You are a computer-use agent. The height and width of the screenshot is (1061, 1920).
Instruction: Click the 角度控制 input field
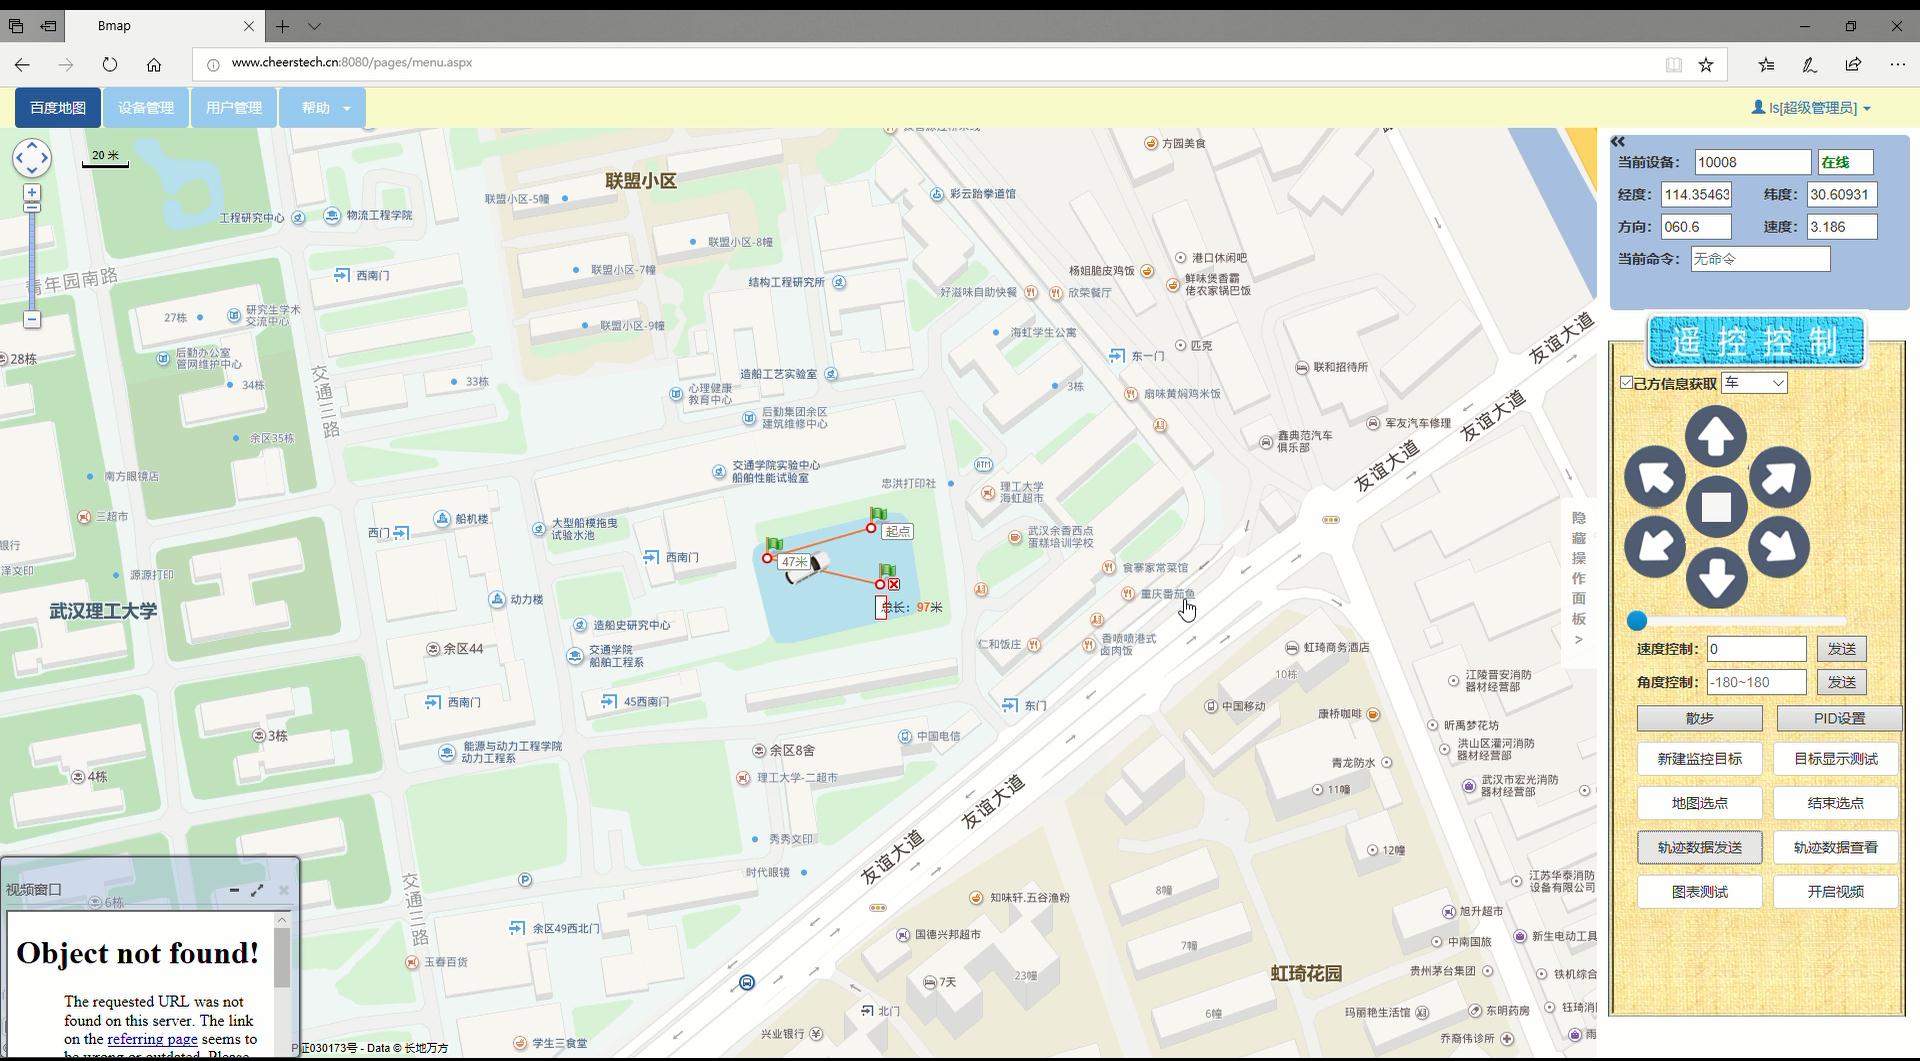tap(1756, 682)
